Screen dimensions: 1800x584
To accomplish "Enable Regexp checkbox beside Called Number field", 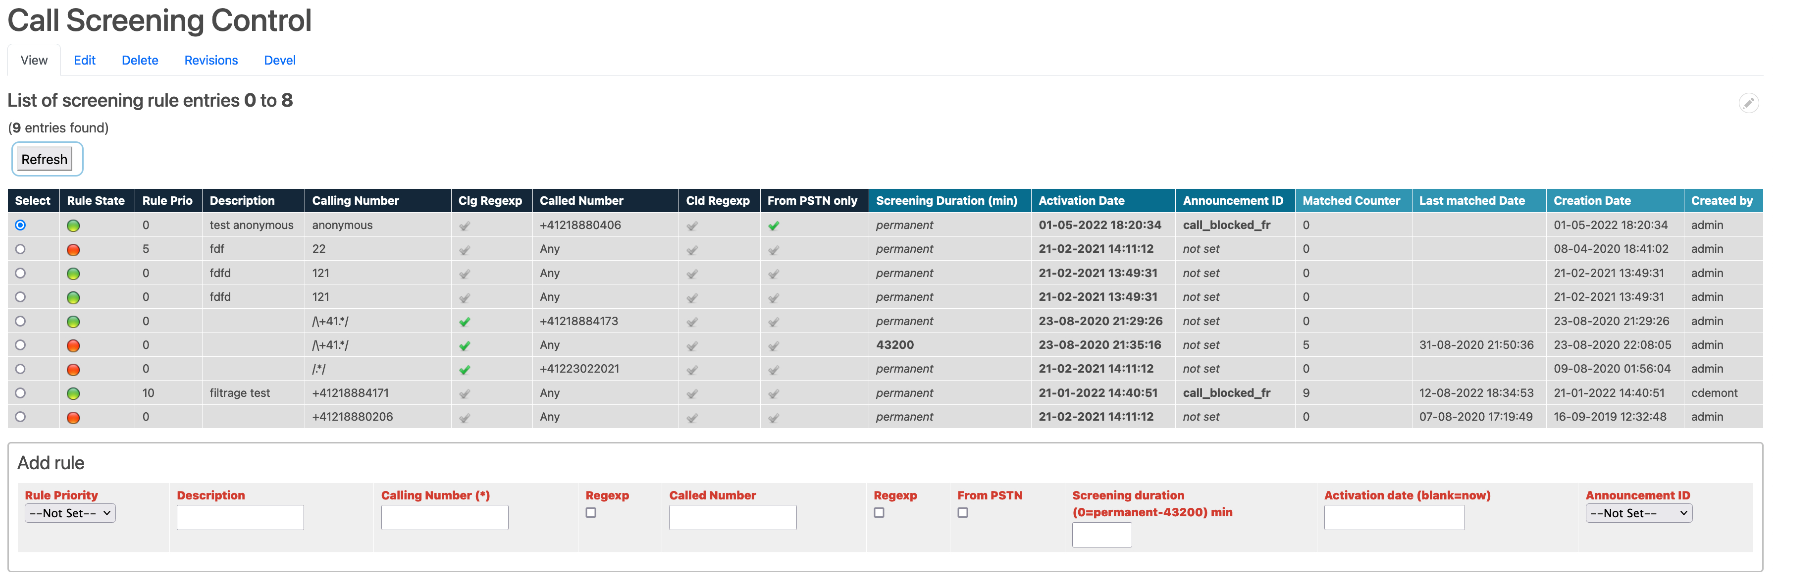I will point(879,513).
